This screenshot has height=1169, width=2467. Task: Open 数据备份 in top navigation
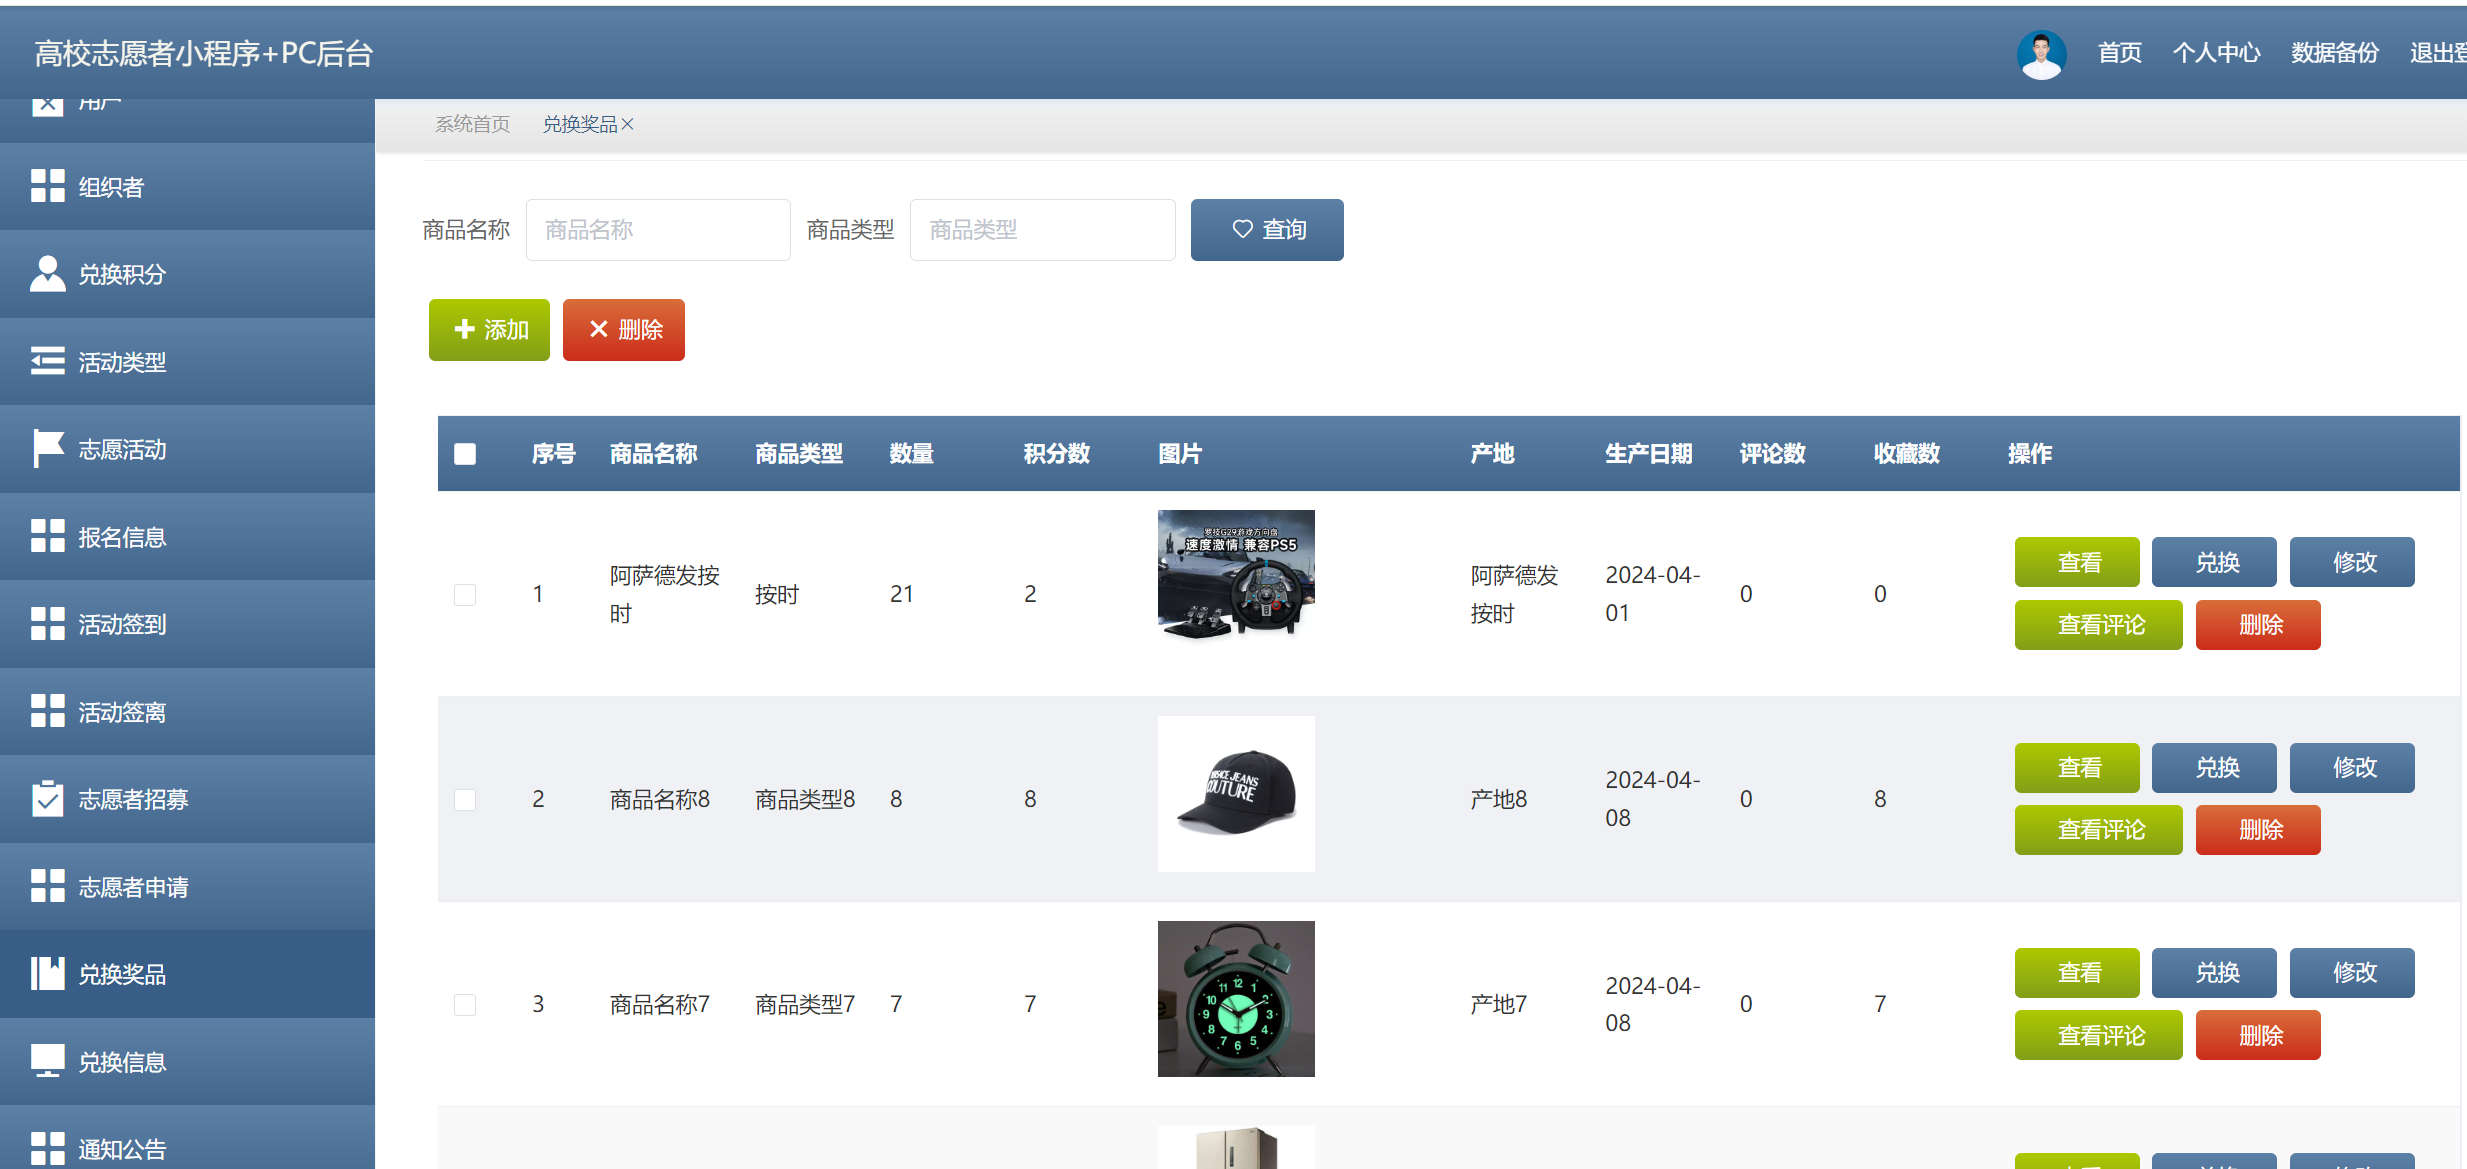point(2334,53)
